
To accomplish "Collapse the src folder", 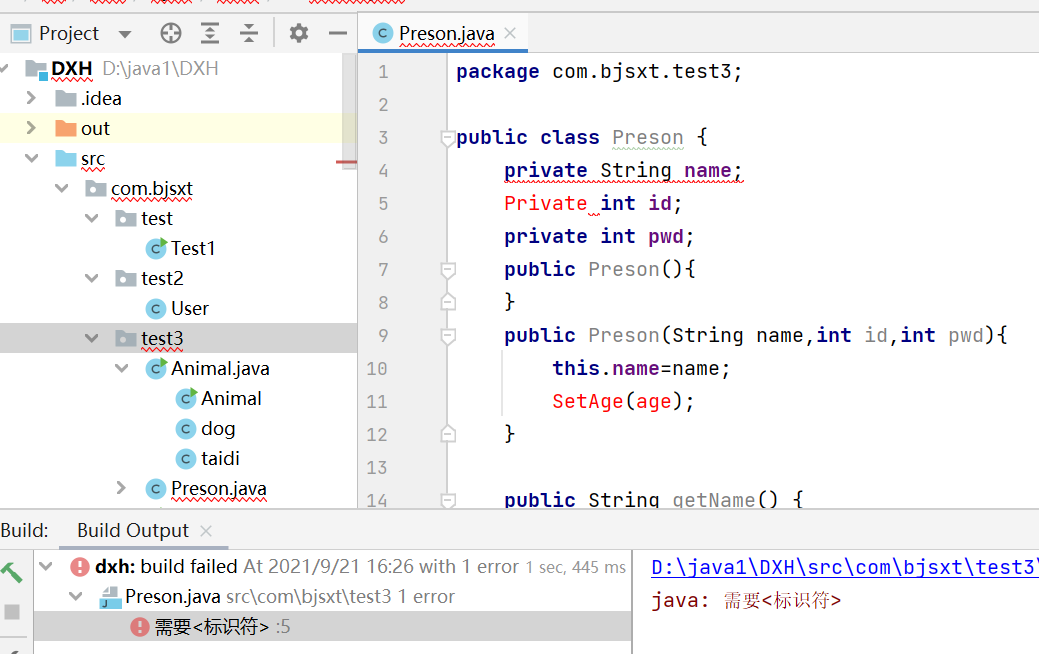I will (31, 158).
